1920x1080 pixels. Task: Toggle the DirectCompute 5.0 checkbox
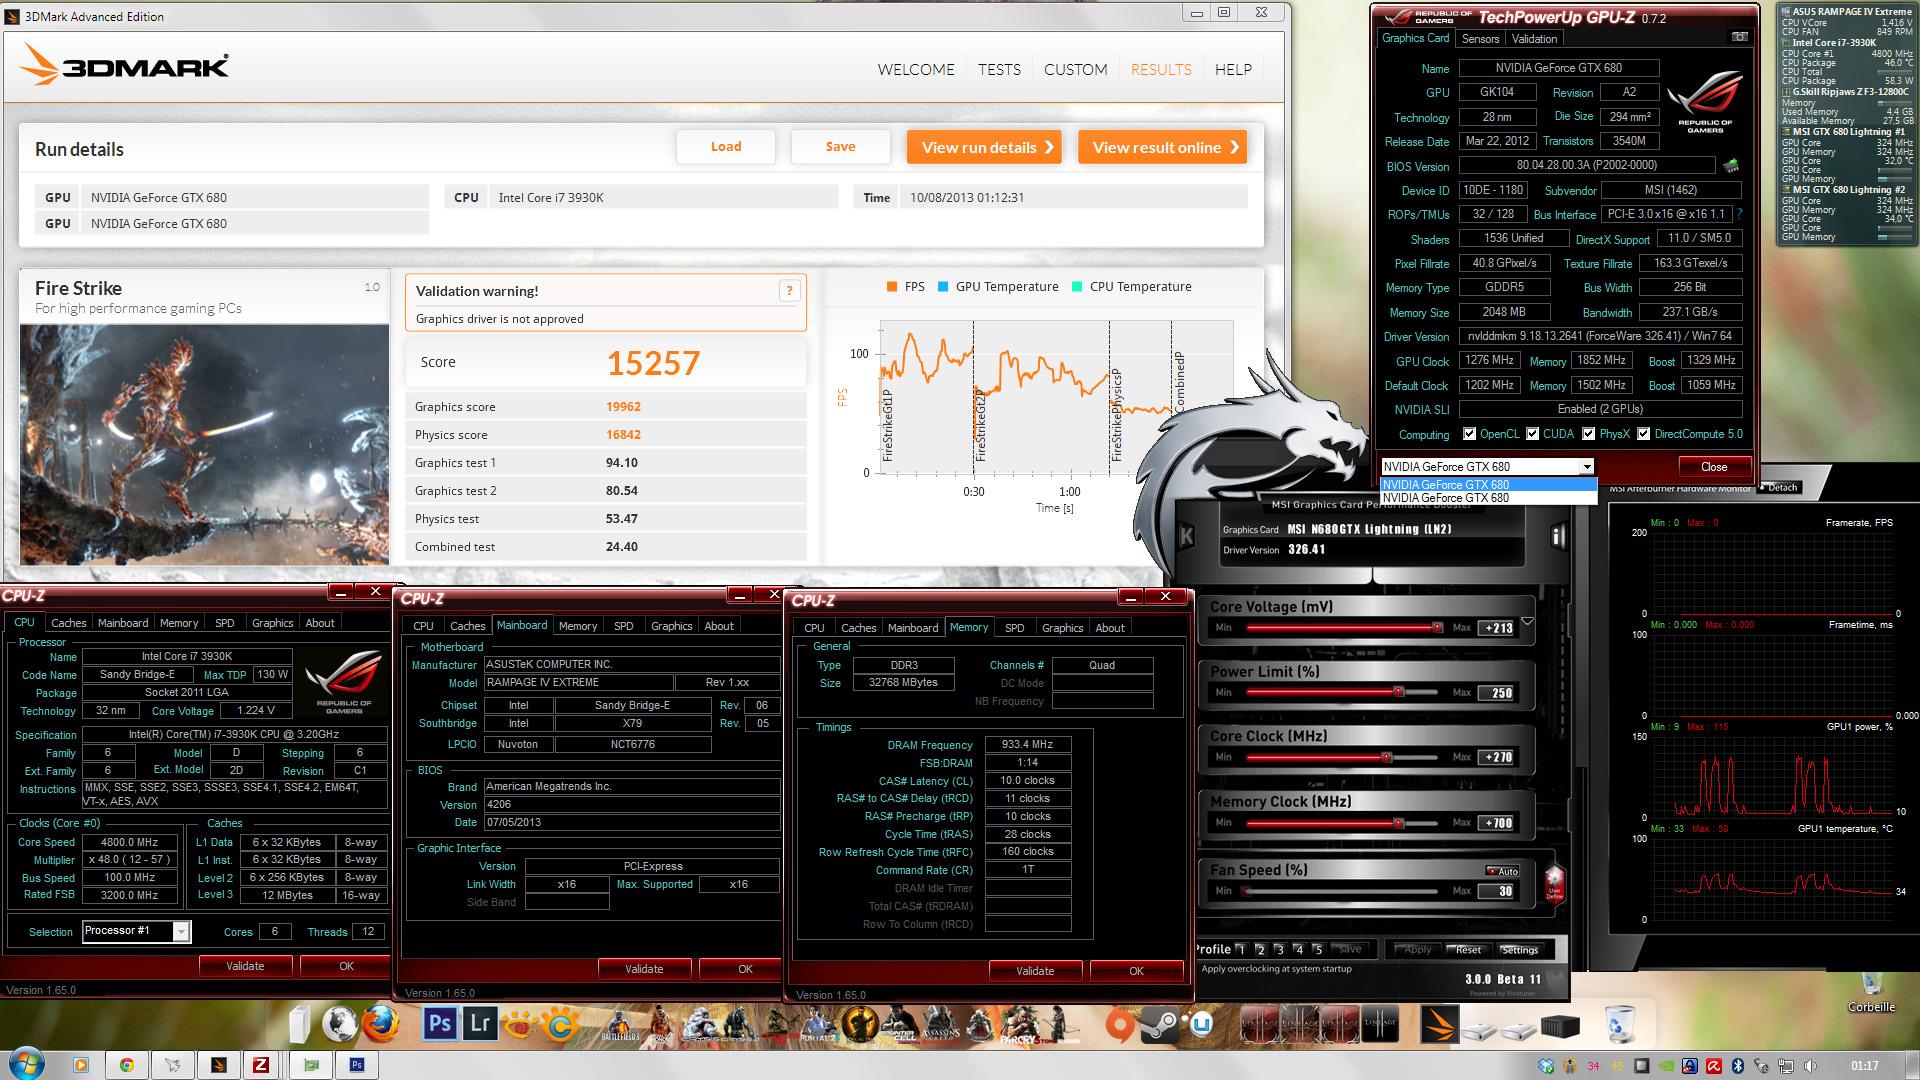[1643, 434]
